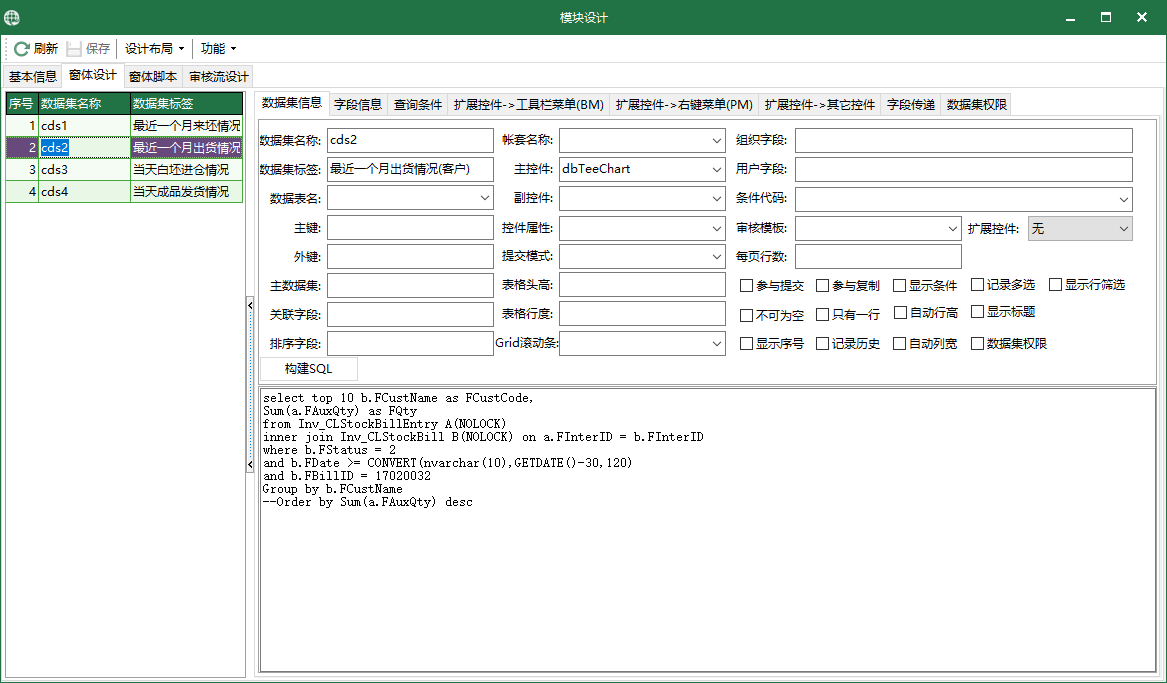Click the 用户字段 input field
Image resolution: width=1167 pixels, height=683 pixels.
(x=964, y=169)
